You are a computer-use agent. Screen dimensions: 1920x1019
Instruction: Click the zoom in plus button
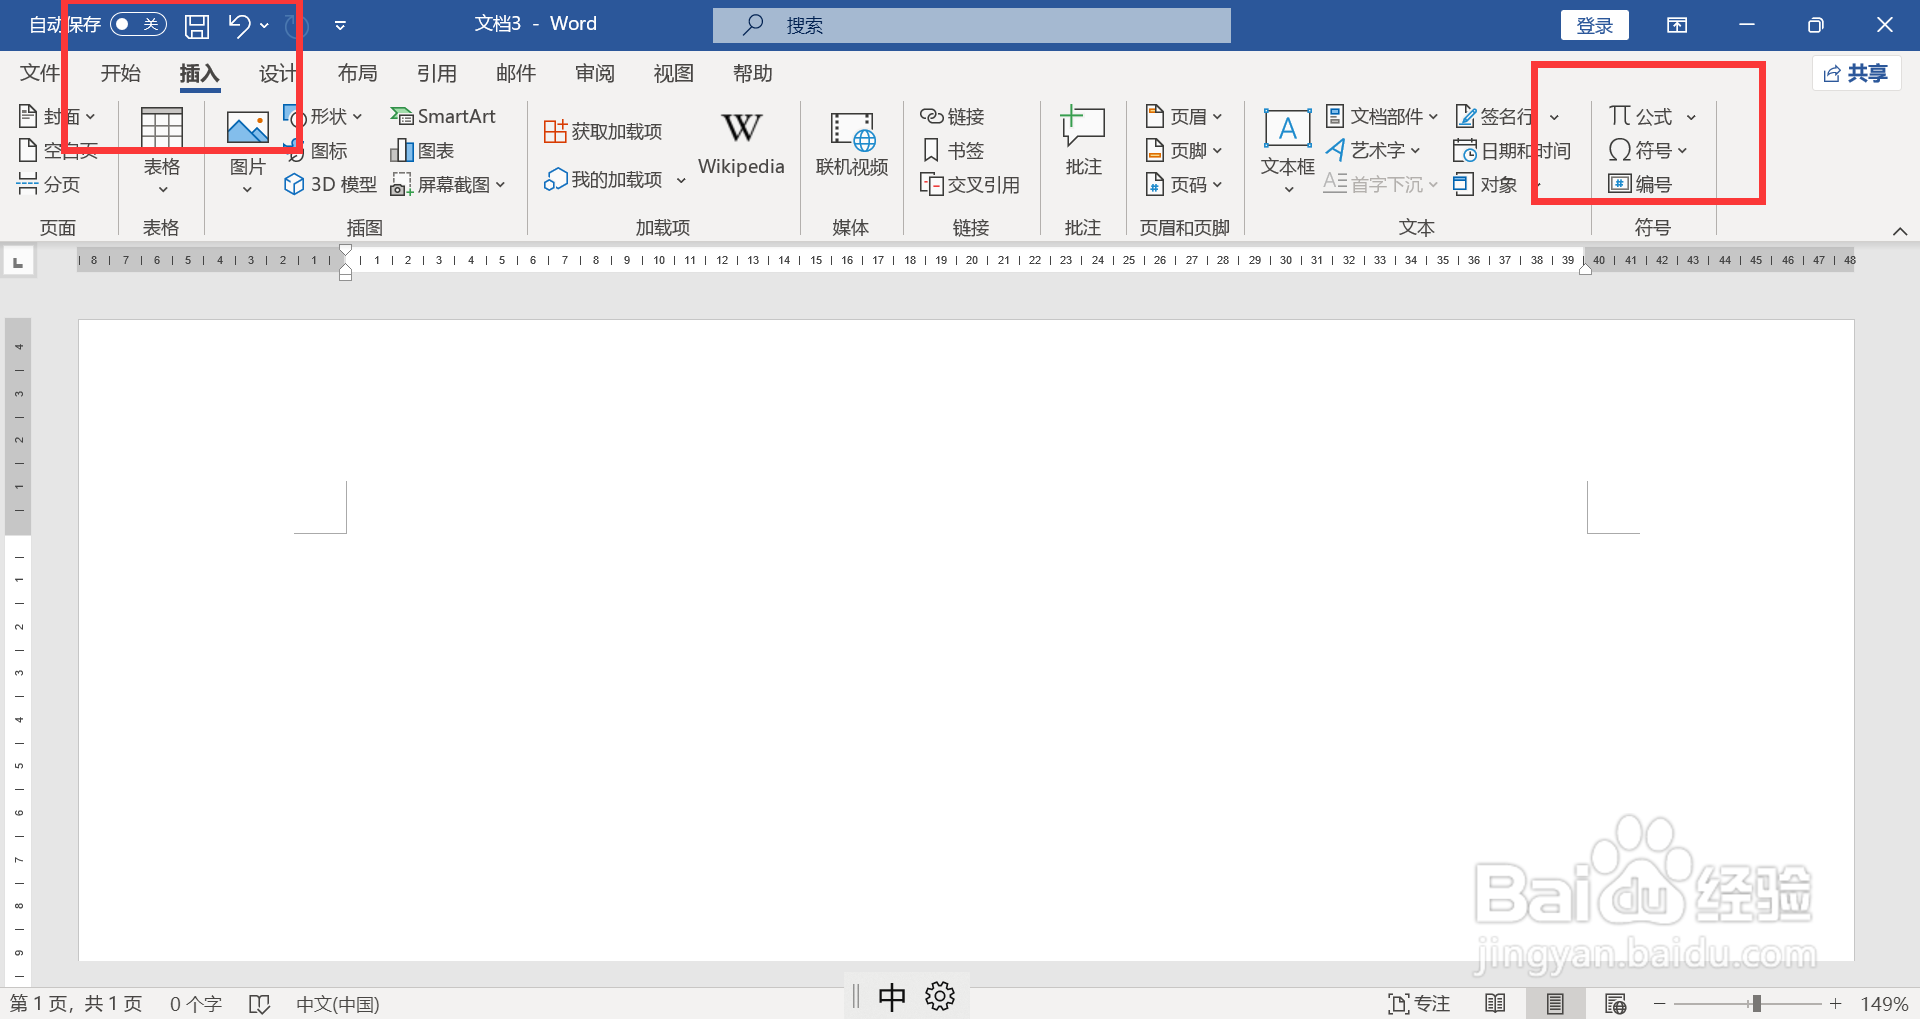[x=1836, y=1003]
